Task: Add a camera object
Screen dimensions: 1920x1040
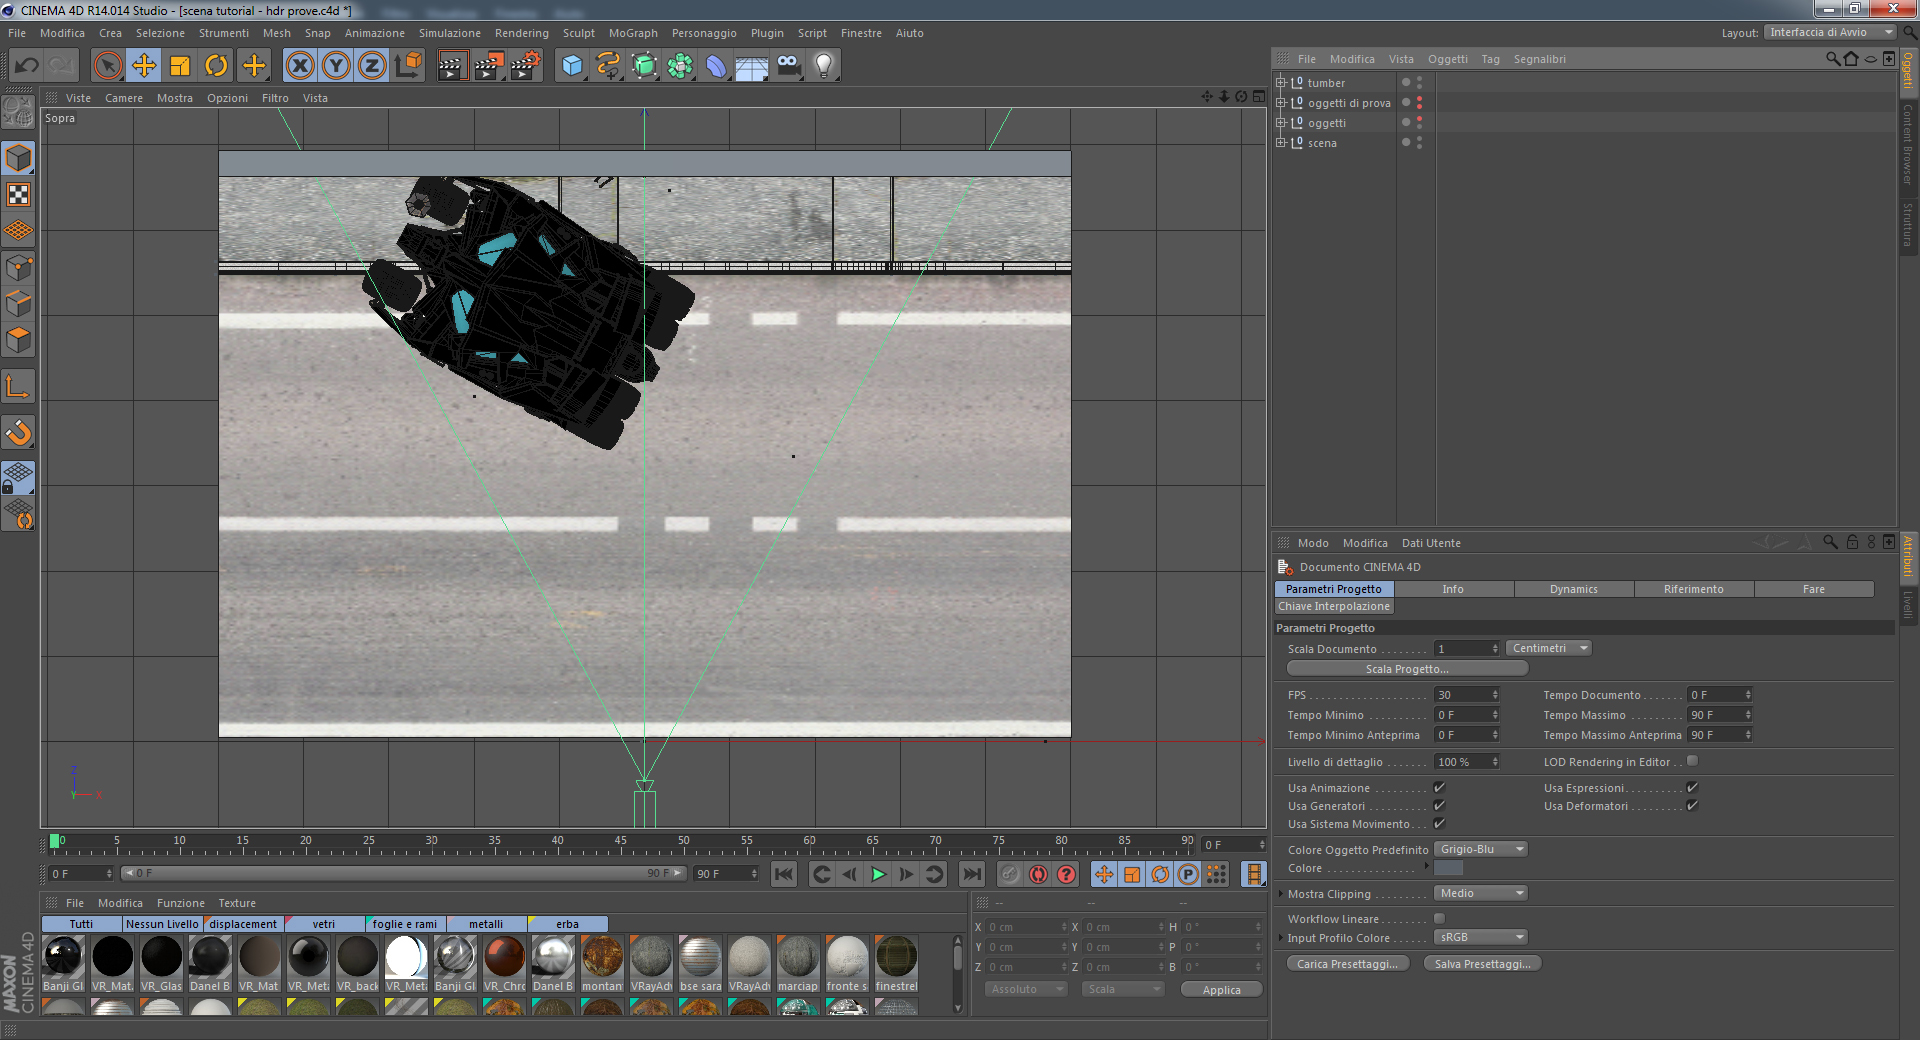Action: (x=789, y=66)
